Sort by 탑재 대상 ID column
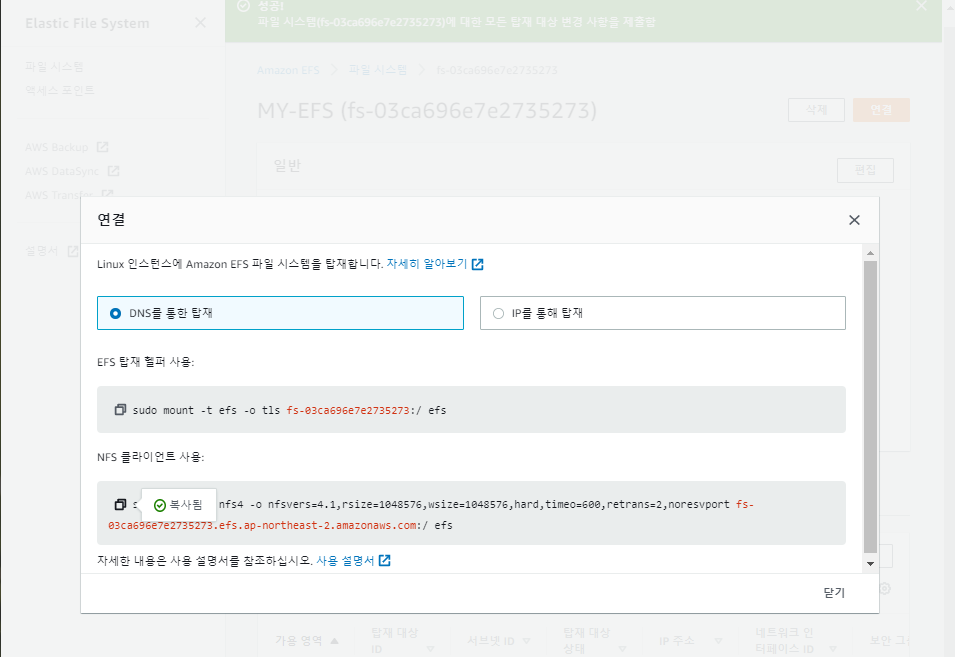The height and width of the screenshot is (657, 955). point(403,641)
